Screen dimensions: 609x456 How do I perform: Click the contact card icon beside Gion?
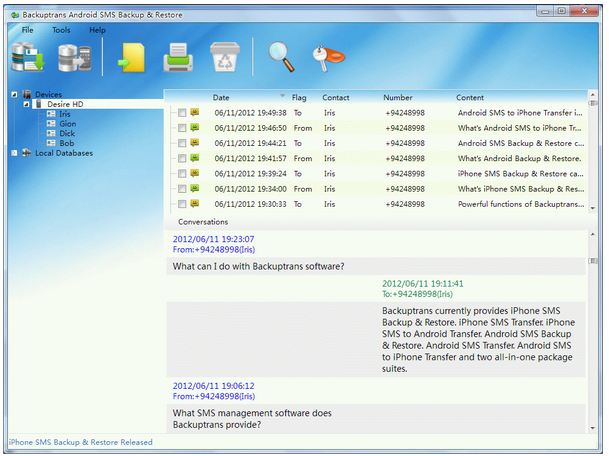point(51,124)
